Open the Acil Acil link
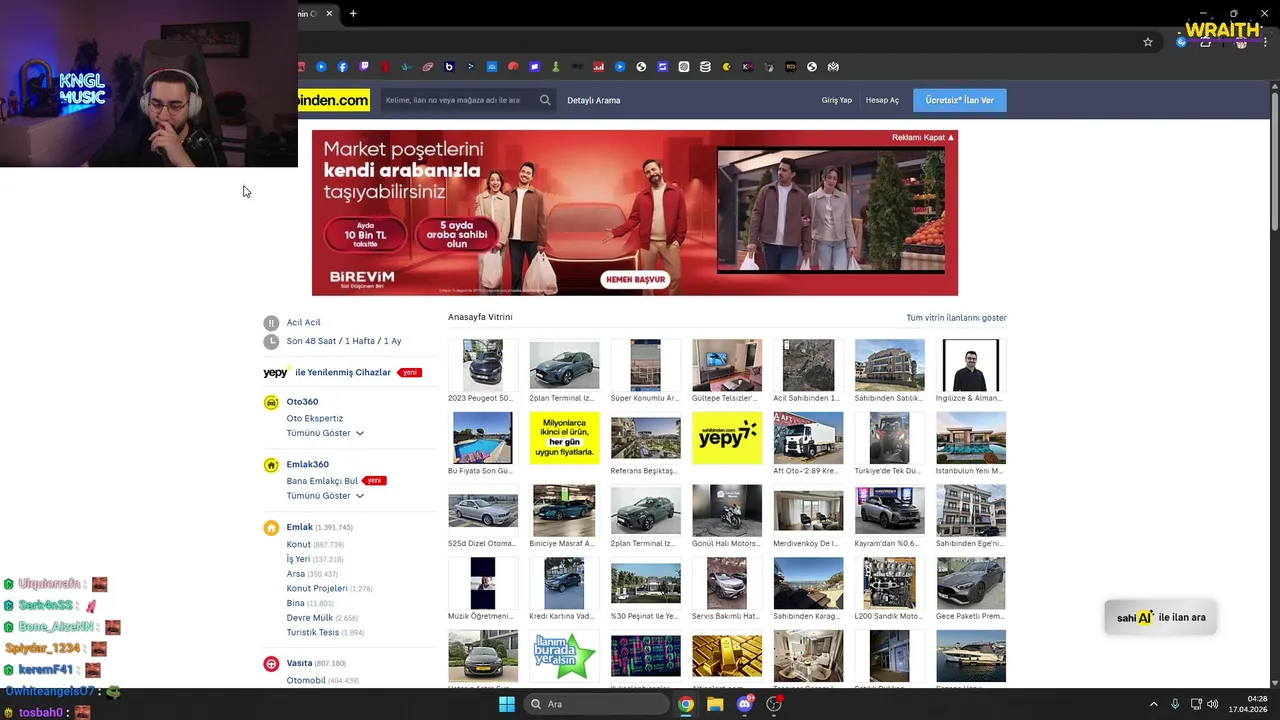 [x=304, y=323]
